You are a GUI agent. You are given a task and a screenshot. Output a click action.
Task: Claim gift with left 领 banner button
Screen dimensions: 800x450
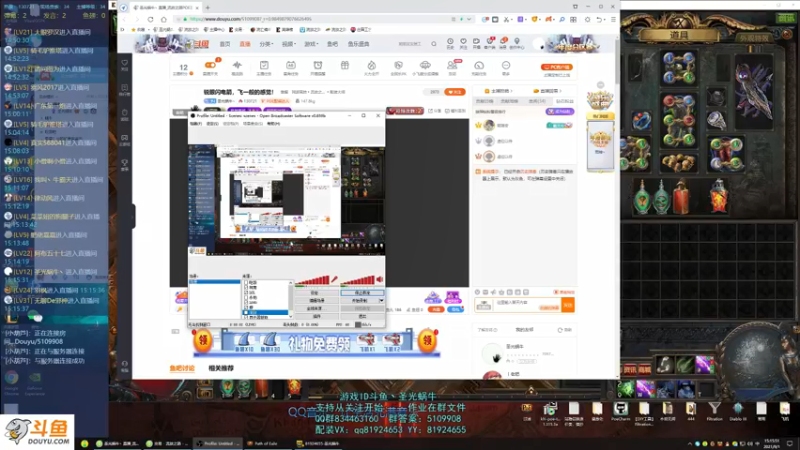coord(203,341)
